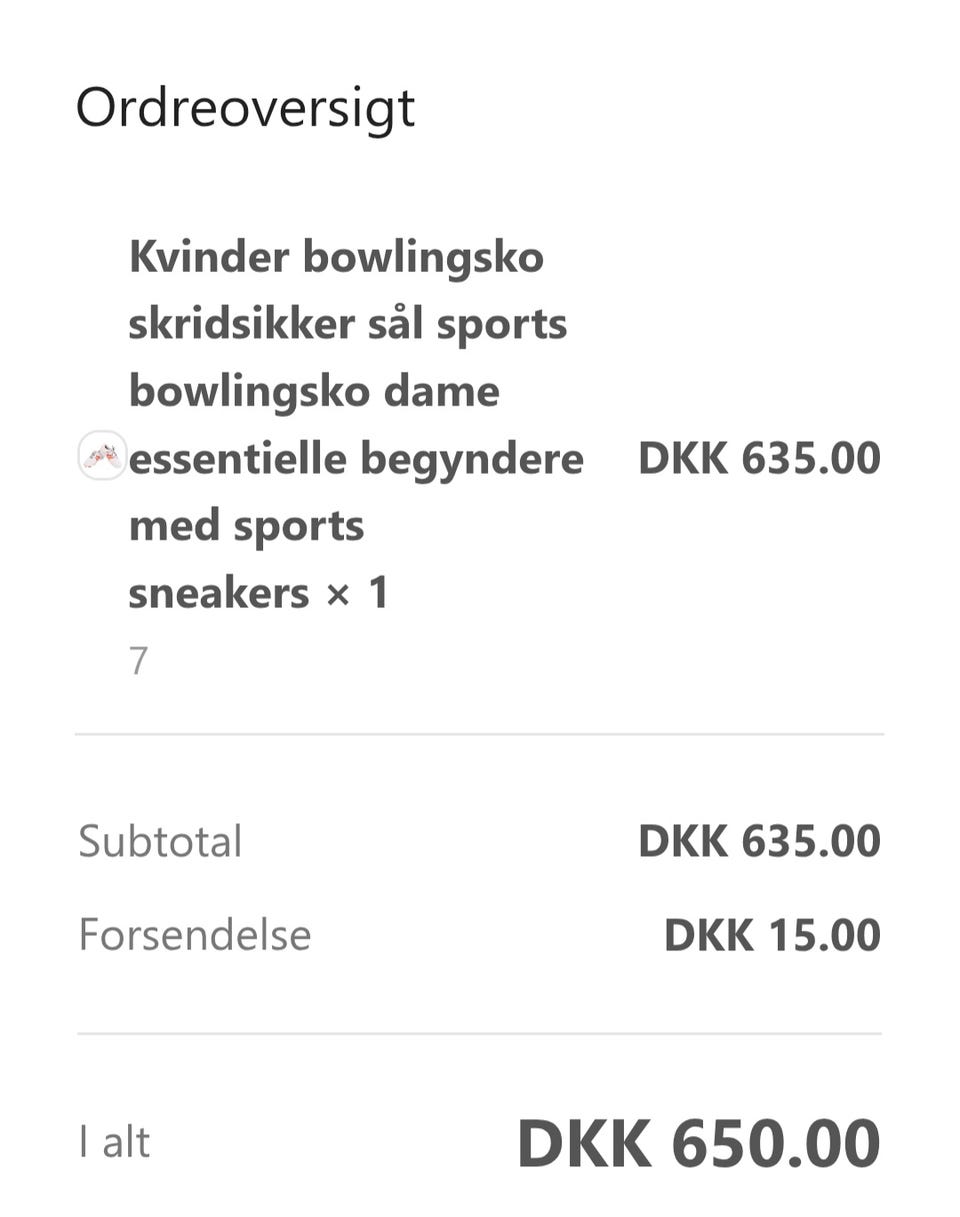Click the "I alt" total label

click(x=114, y=1142)
